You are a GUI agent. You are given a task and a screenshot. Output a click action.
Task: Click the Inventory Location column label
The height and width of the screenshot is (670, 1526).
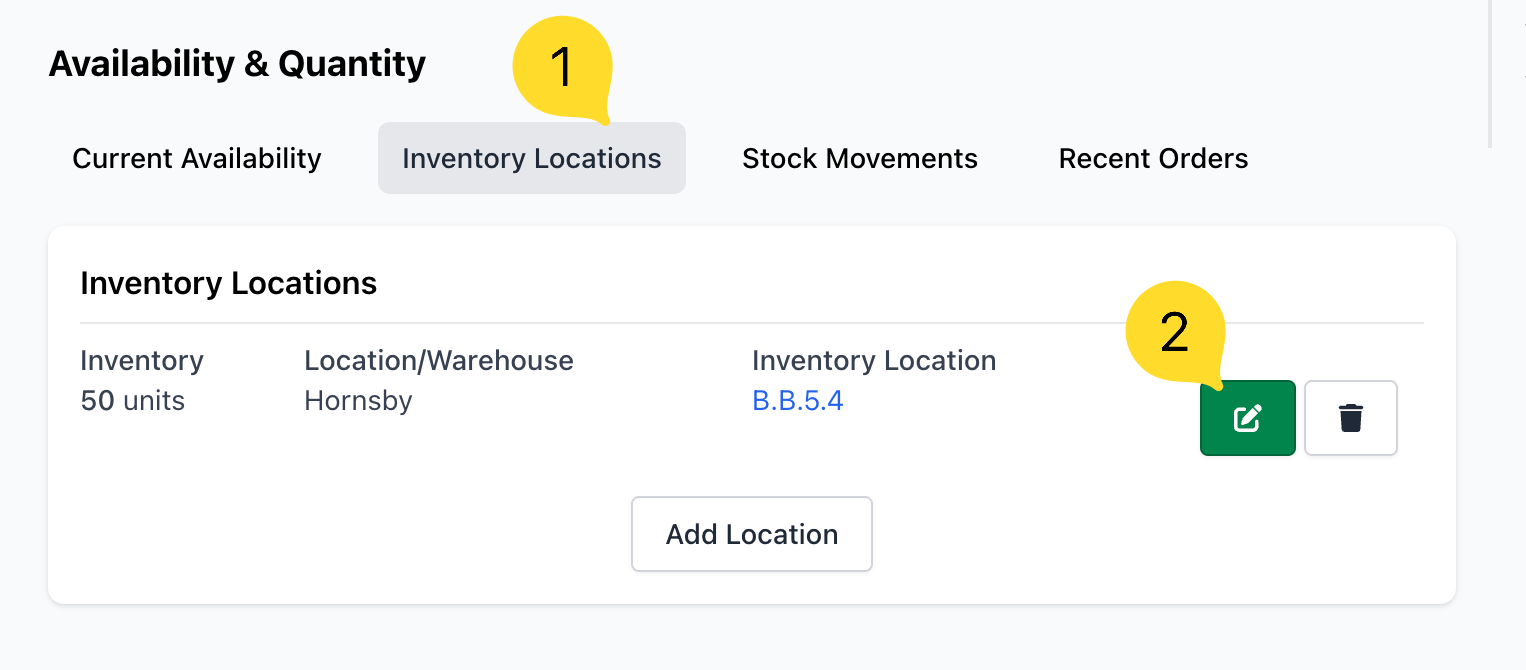pos(873,361)
